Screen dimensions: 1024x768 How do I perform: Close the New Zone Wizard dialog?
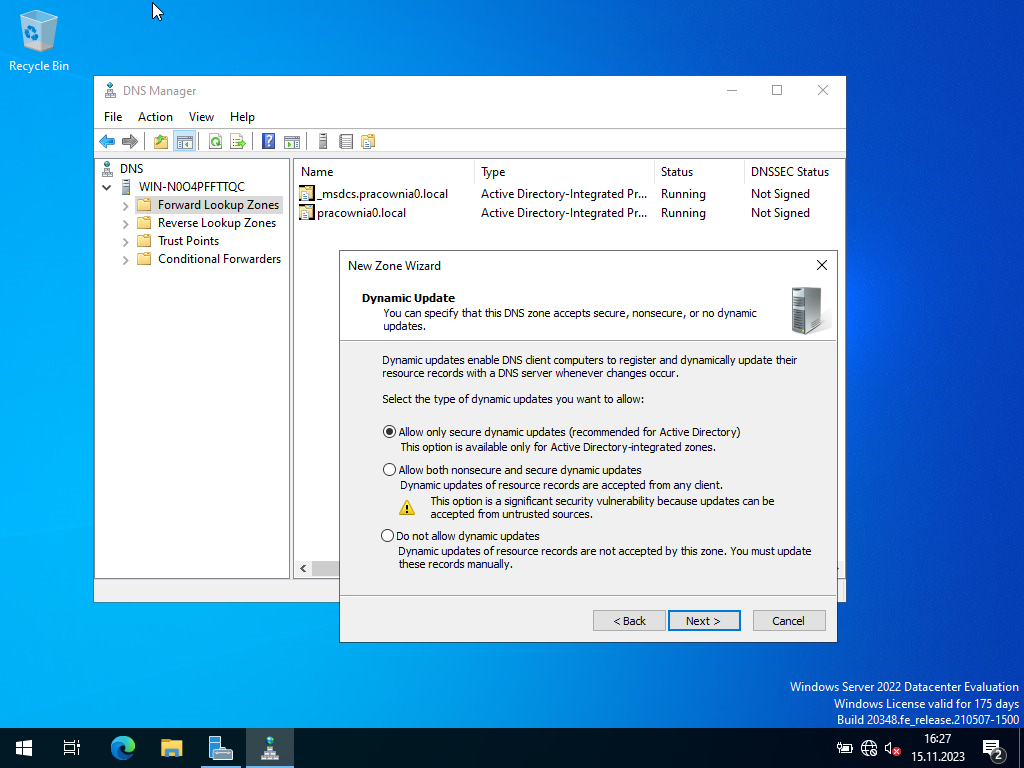822,264
